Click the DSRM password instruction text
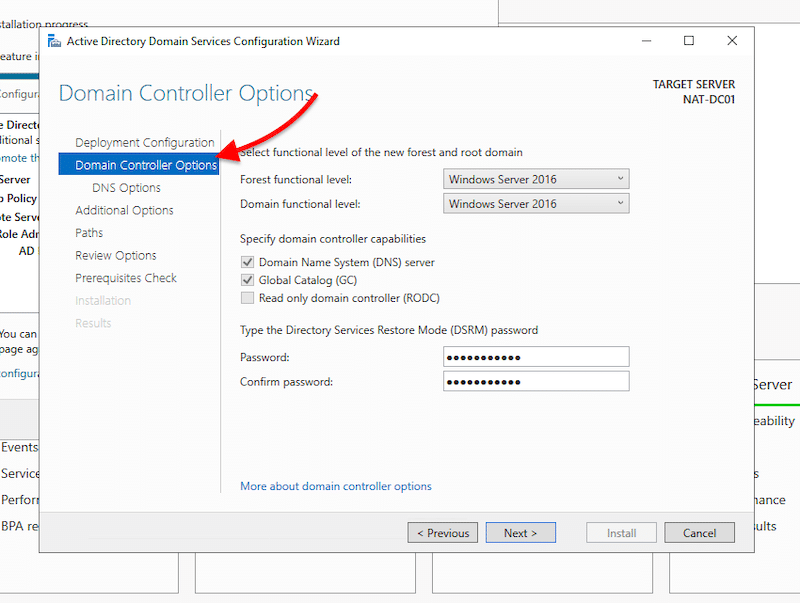 pyautogui.click(x=389, y=330)
